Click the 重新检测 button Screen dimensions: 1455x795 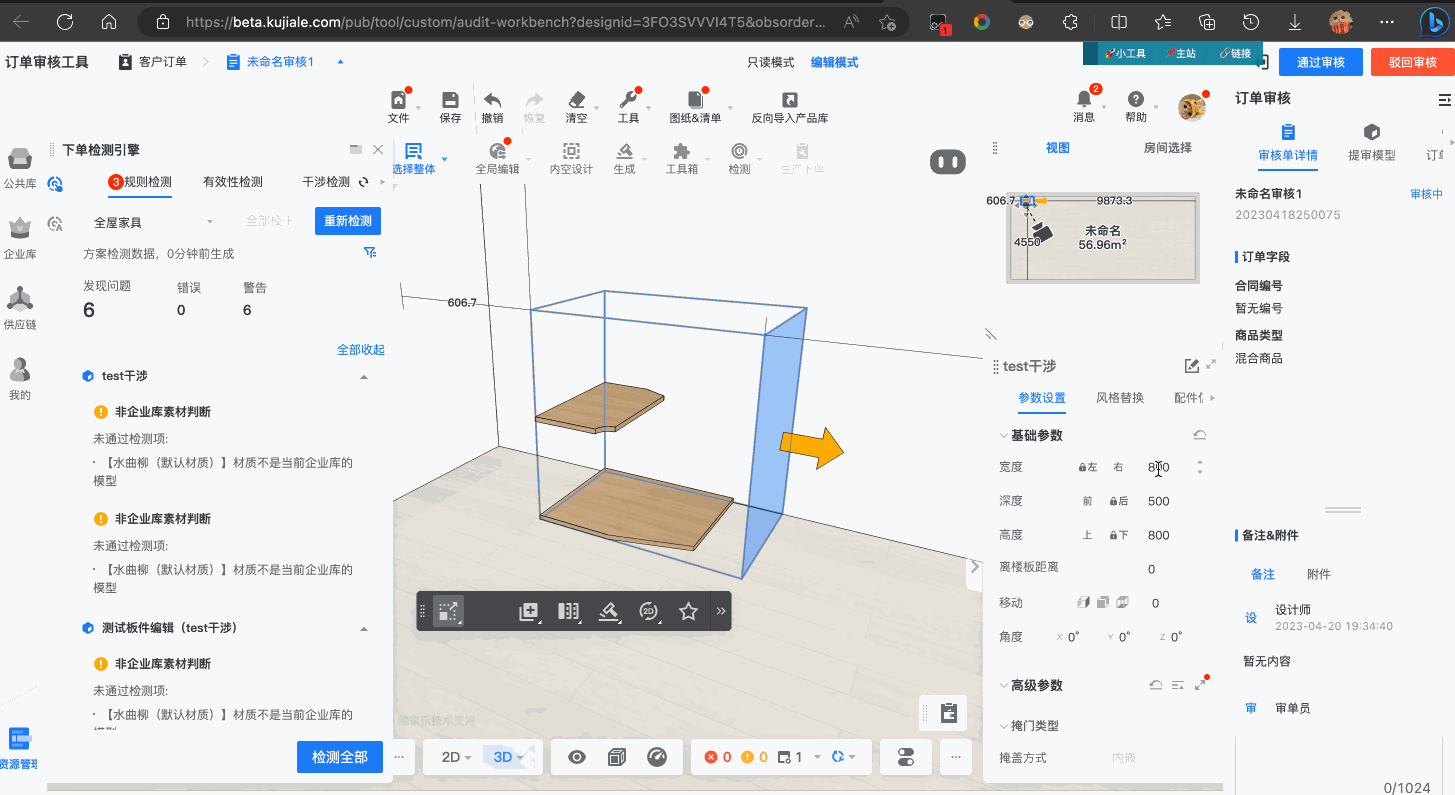coord(347,221)
